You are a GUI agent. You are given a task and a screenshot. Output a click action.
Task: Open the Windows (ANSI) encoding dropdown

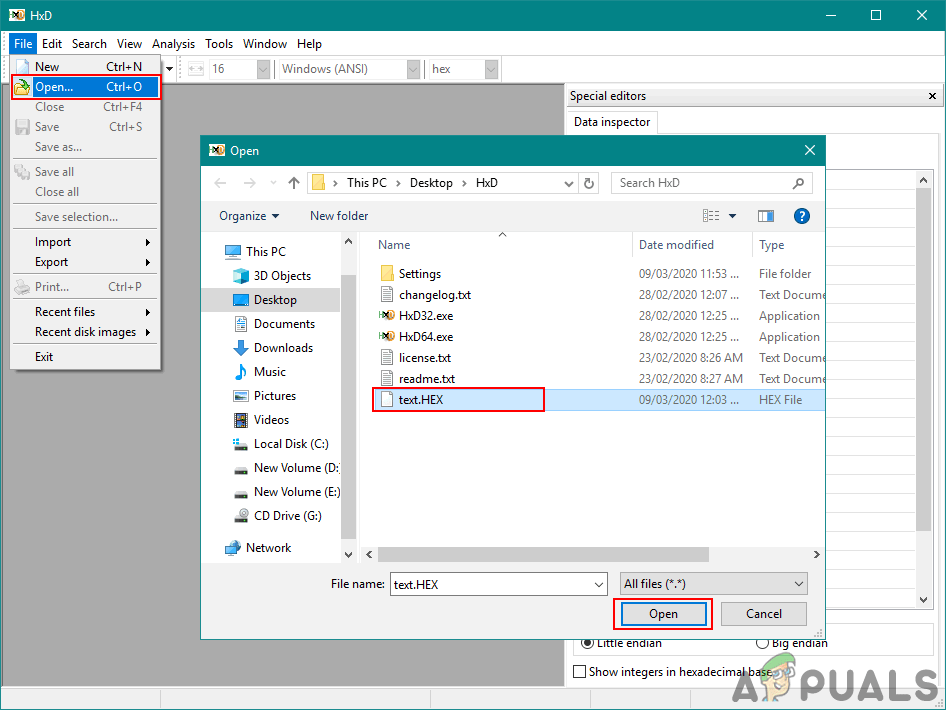tap(412, 69)
